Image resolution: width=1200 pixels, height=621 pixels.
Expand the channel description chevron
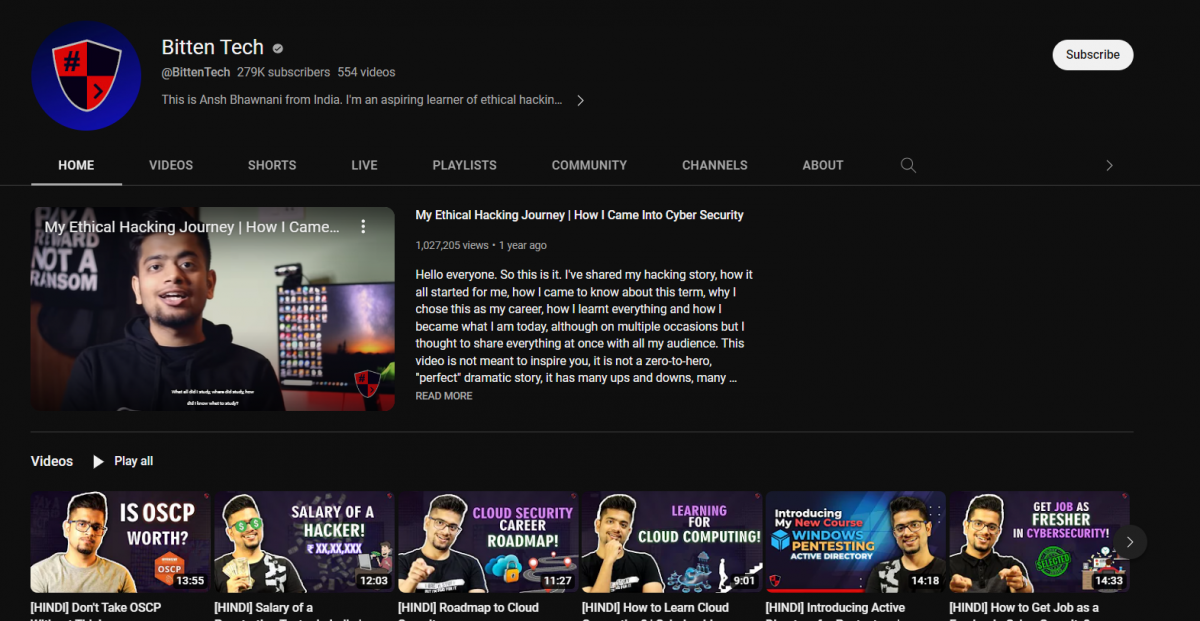tap(580, 100)
